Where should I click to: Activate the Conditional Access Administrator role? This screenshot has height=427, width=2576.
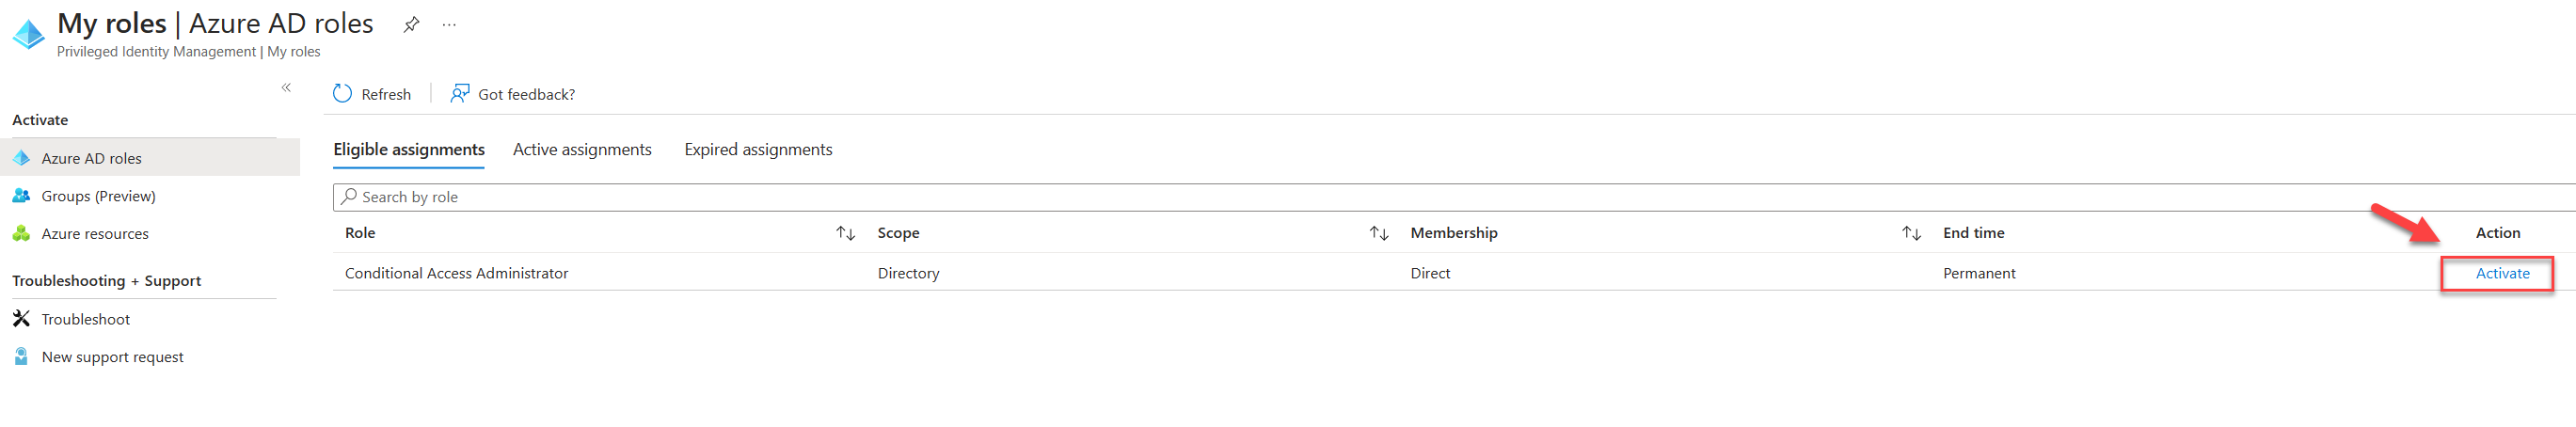pyautogui.click(x=2502, y=273)
